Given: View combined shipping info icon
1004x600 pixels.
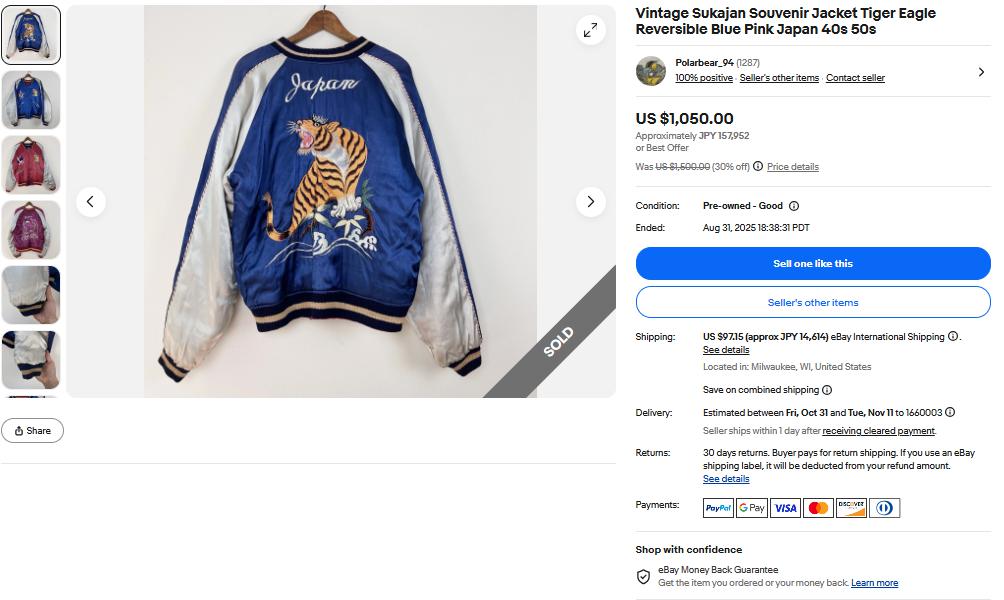Looking at the screenshot, I should [827, 390].
